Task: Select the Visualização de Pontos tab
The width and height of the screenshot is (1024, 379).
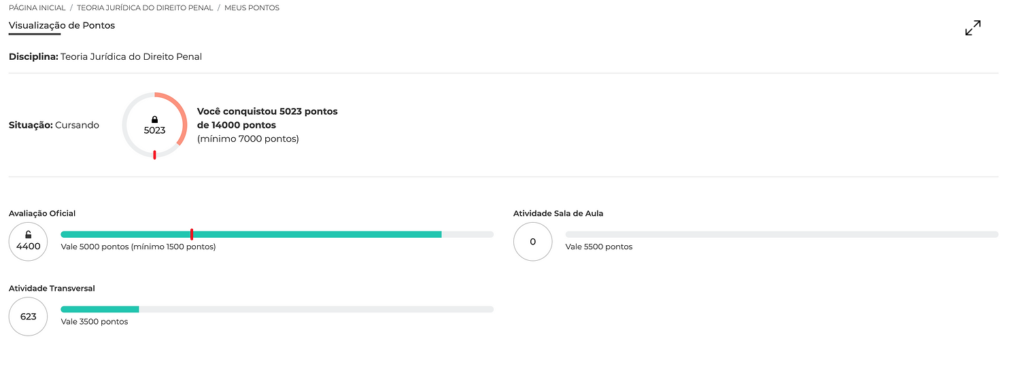Action: click(61, 25)
